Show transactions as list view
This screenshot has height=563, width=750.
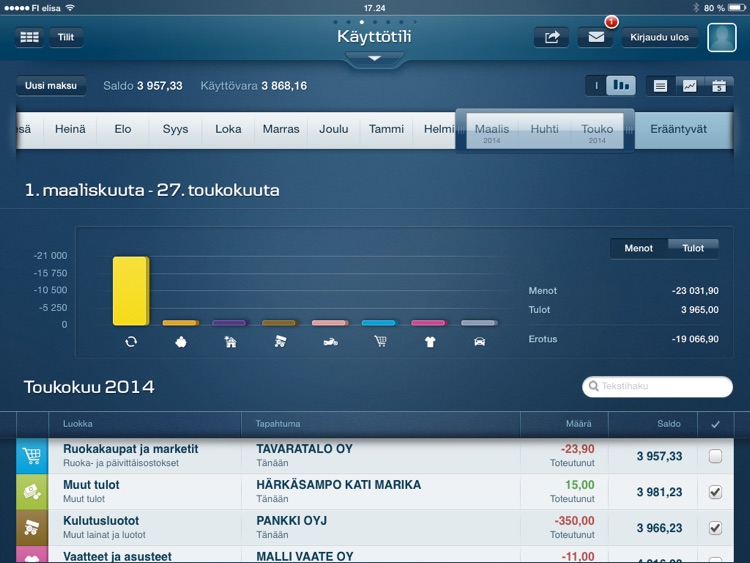(661, 86)
